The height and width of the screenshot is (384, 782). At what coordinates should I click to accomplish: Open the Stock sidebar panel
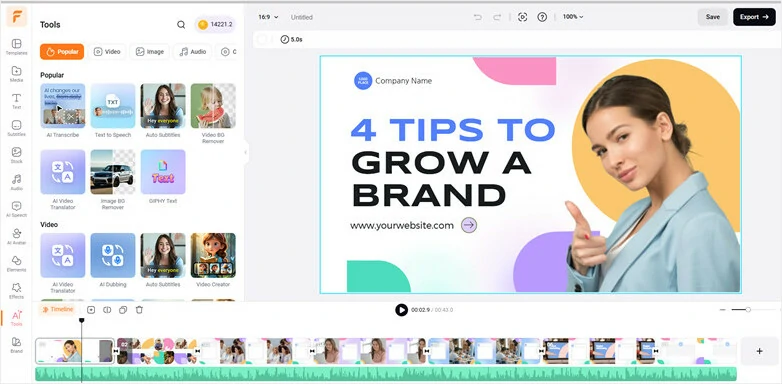pos(16,155)
